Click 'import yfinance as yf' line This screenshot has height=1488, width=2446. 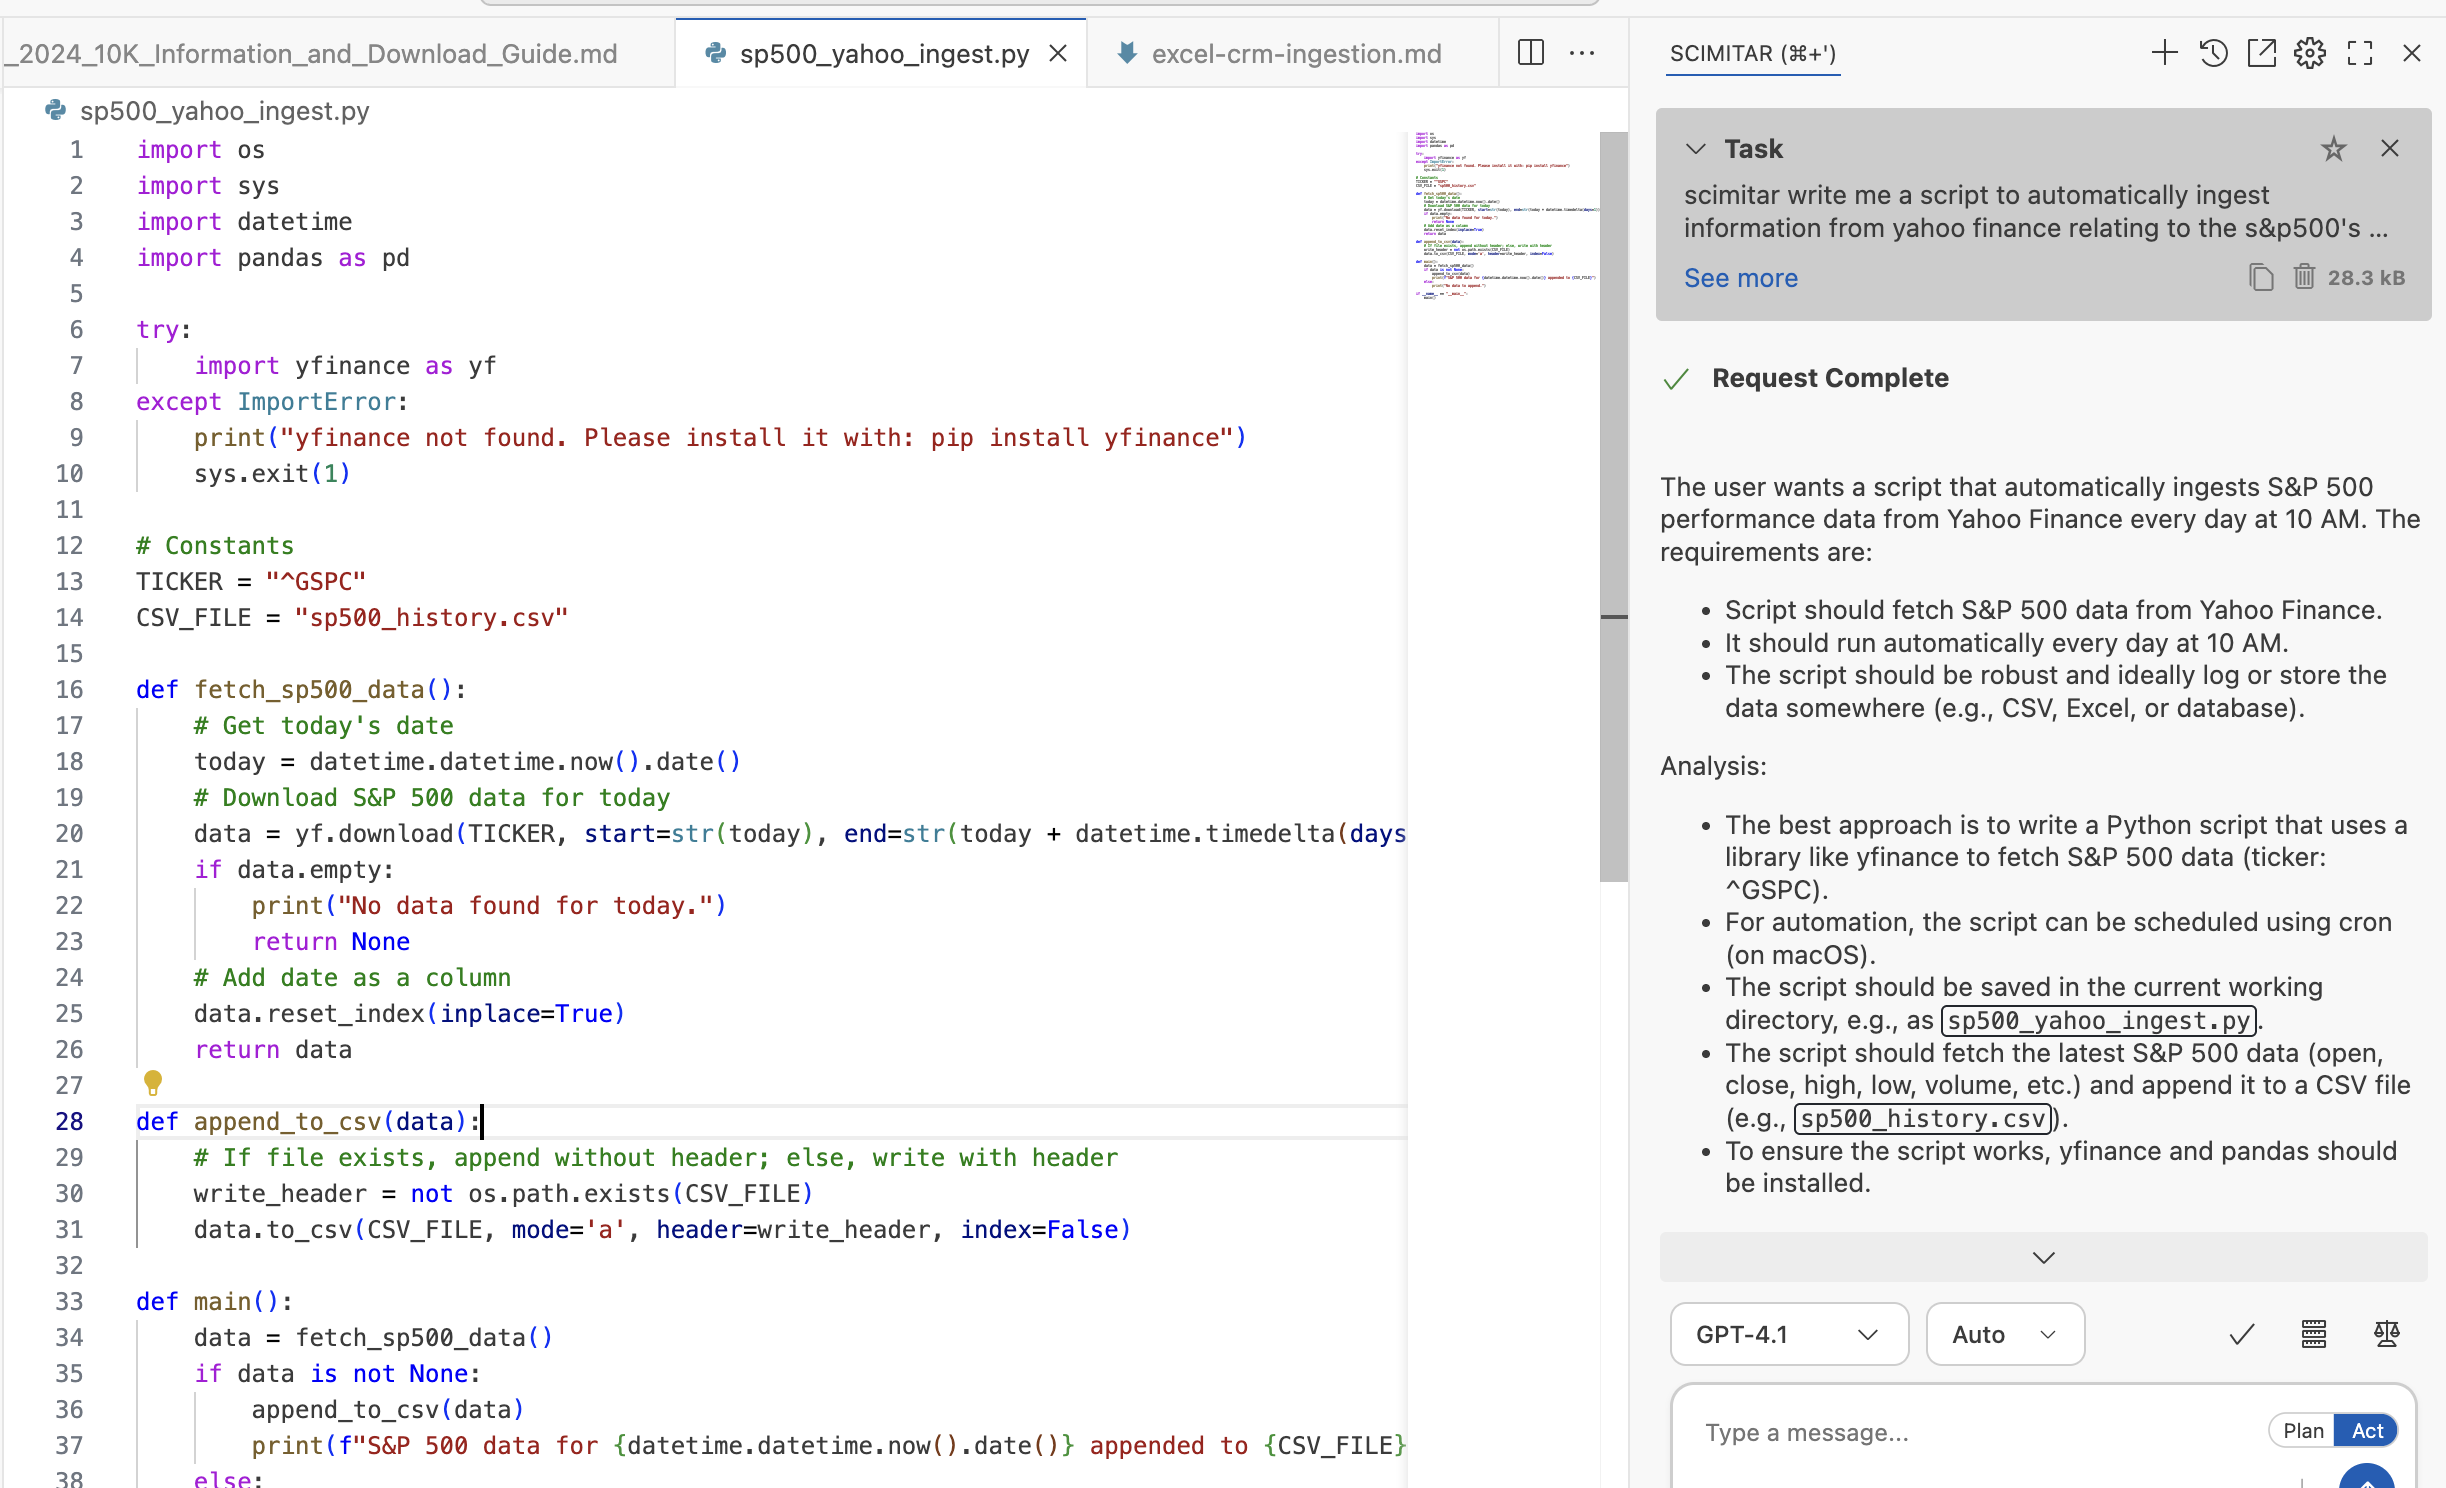[345, 365]
